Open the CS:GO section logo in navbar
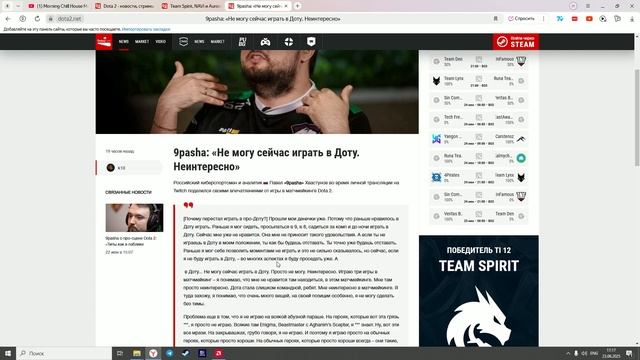This screenshot has height=360, width=640. 183,42
